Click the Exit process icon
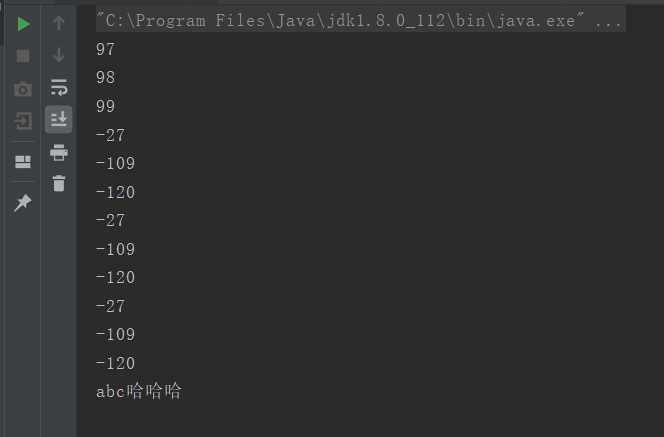Viewport: 664px width, 437px height. (23, 121)
